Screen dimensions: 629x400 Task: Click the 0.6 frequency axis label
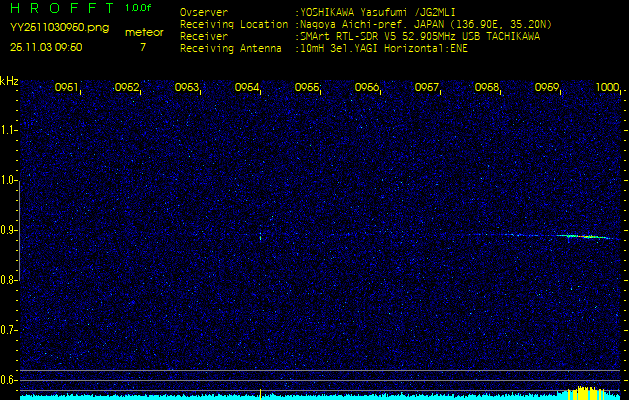tap(9, 379)
